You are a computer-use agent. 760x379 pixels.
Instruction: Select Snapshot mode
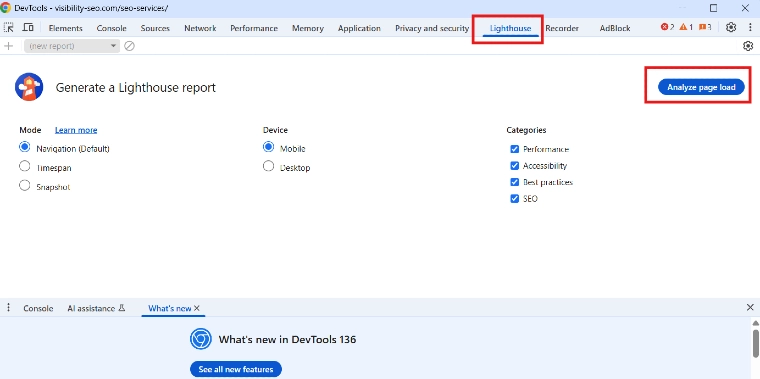(24, 186)
